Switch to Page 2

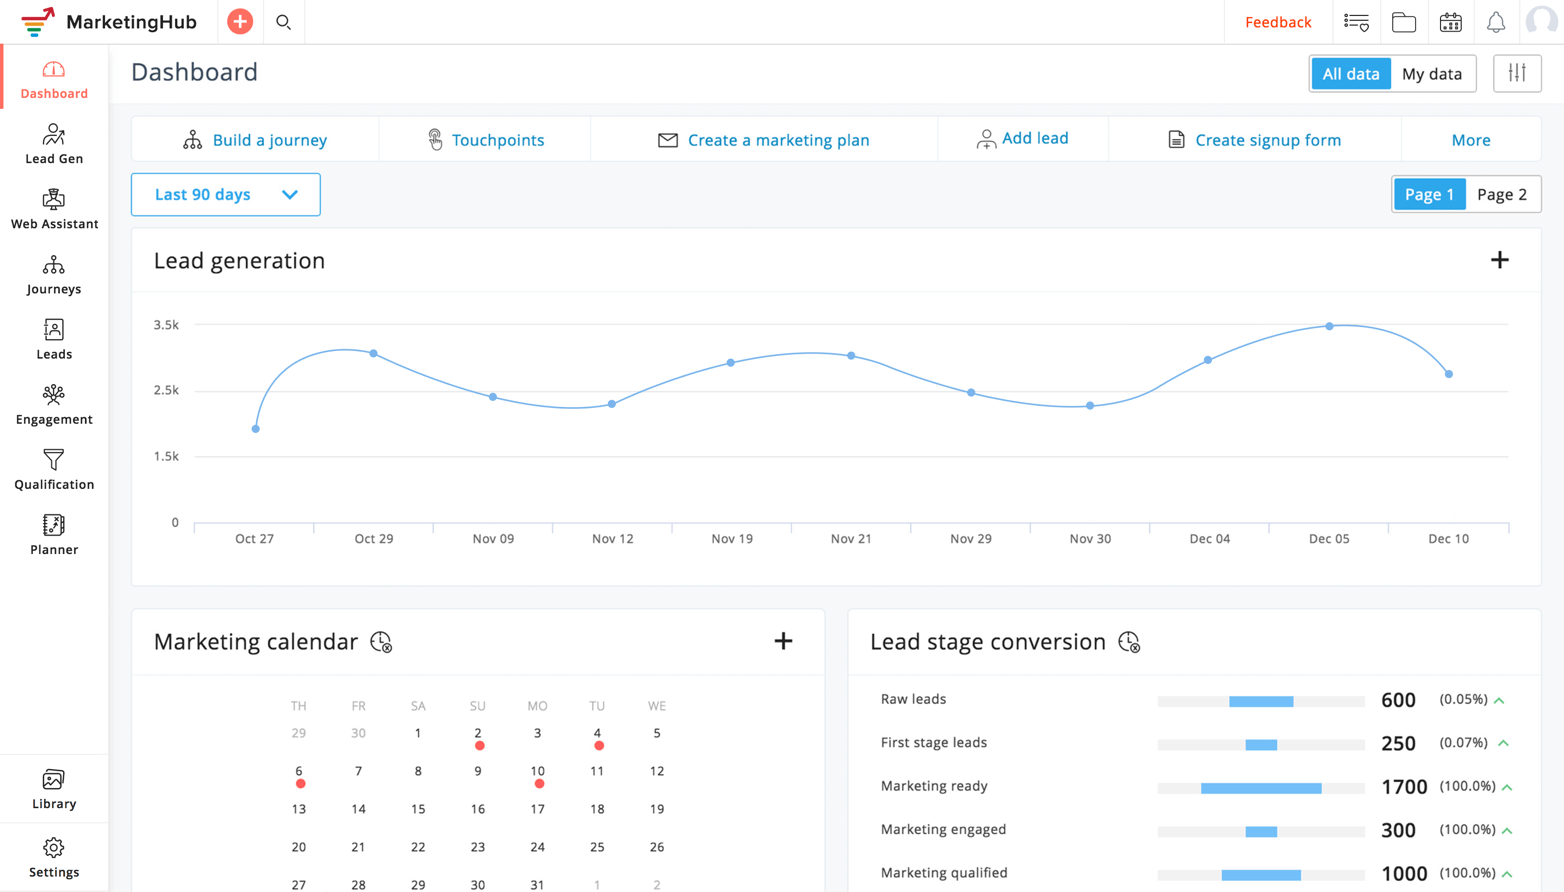(1502, 194)
